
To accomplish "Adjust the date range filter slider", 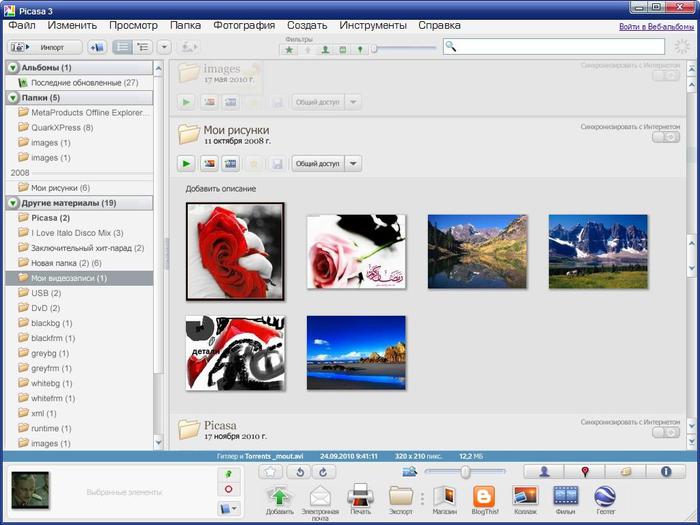I will pos(374,49).
